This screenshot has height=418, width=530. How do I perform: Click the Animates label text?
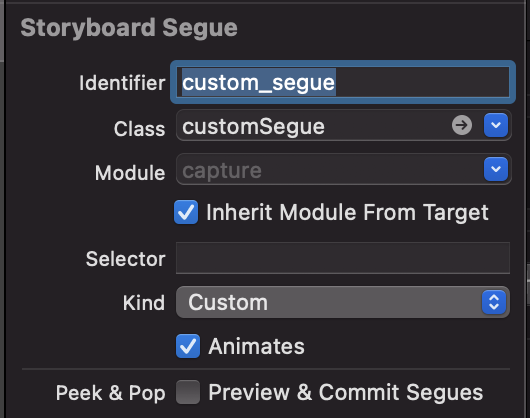(x=257, y=346)
